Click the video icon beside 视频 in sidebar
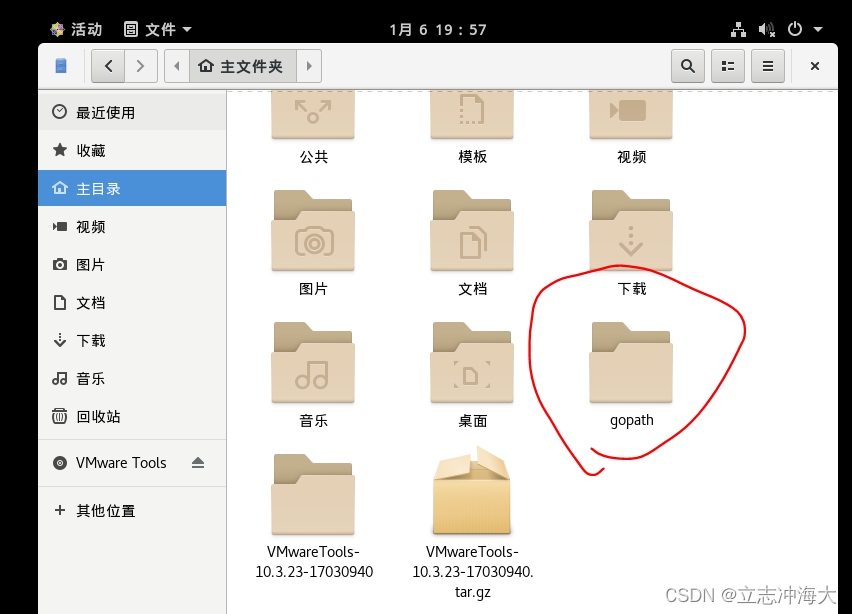Image resolution: width=852 pixels, height=614 pixels. click(60, 227)
